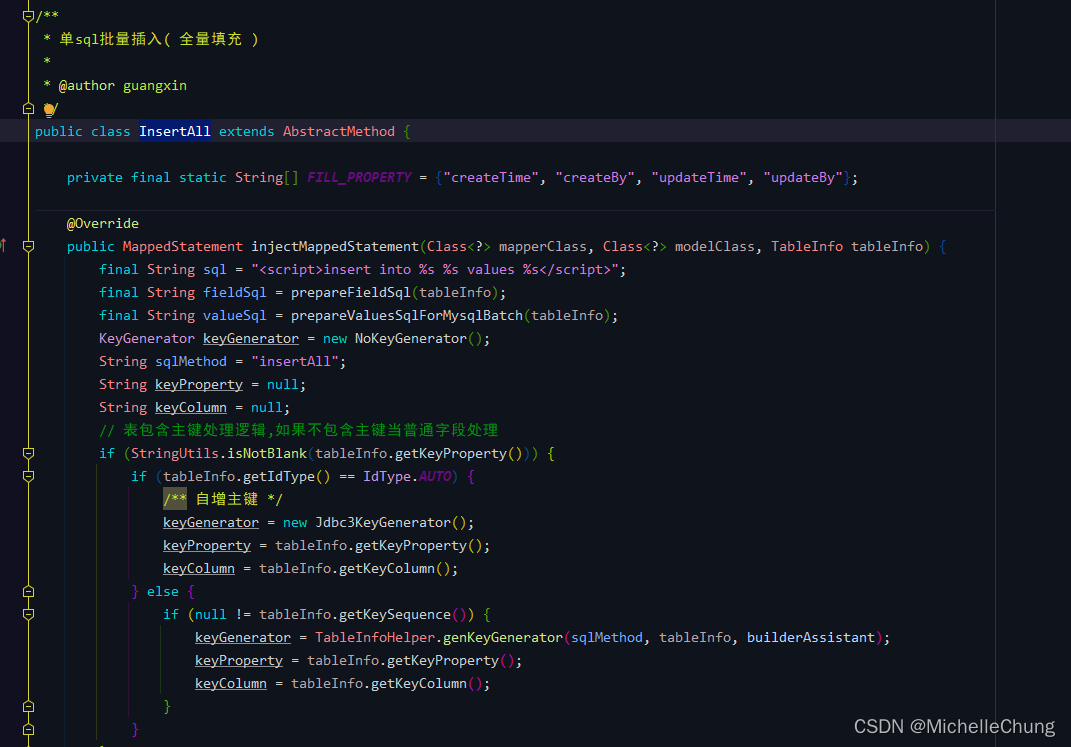This screenshot has height=747, width=1071.
Task: Click the getKeySequence method call
Action: pos(395,615)
